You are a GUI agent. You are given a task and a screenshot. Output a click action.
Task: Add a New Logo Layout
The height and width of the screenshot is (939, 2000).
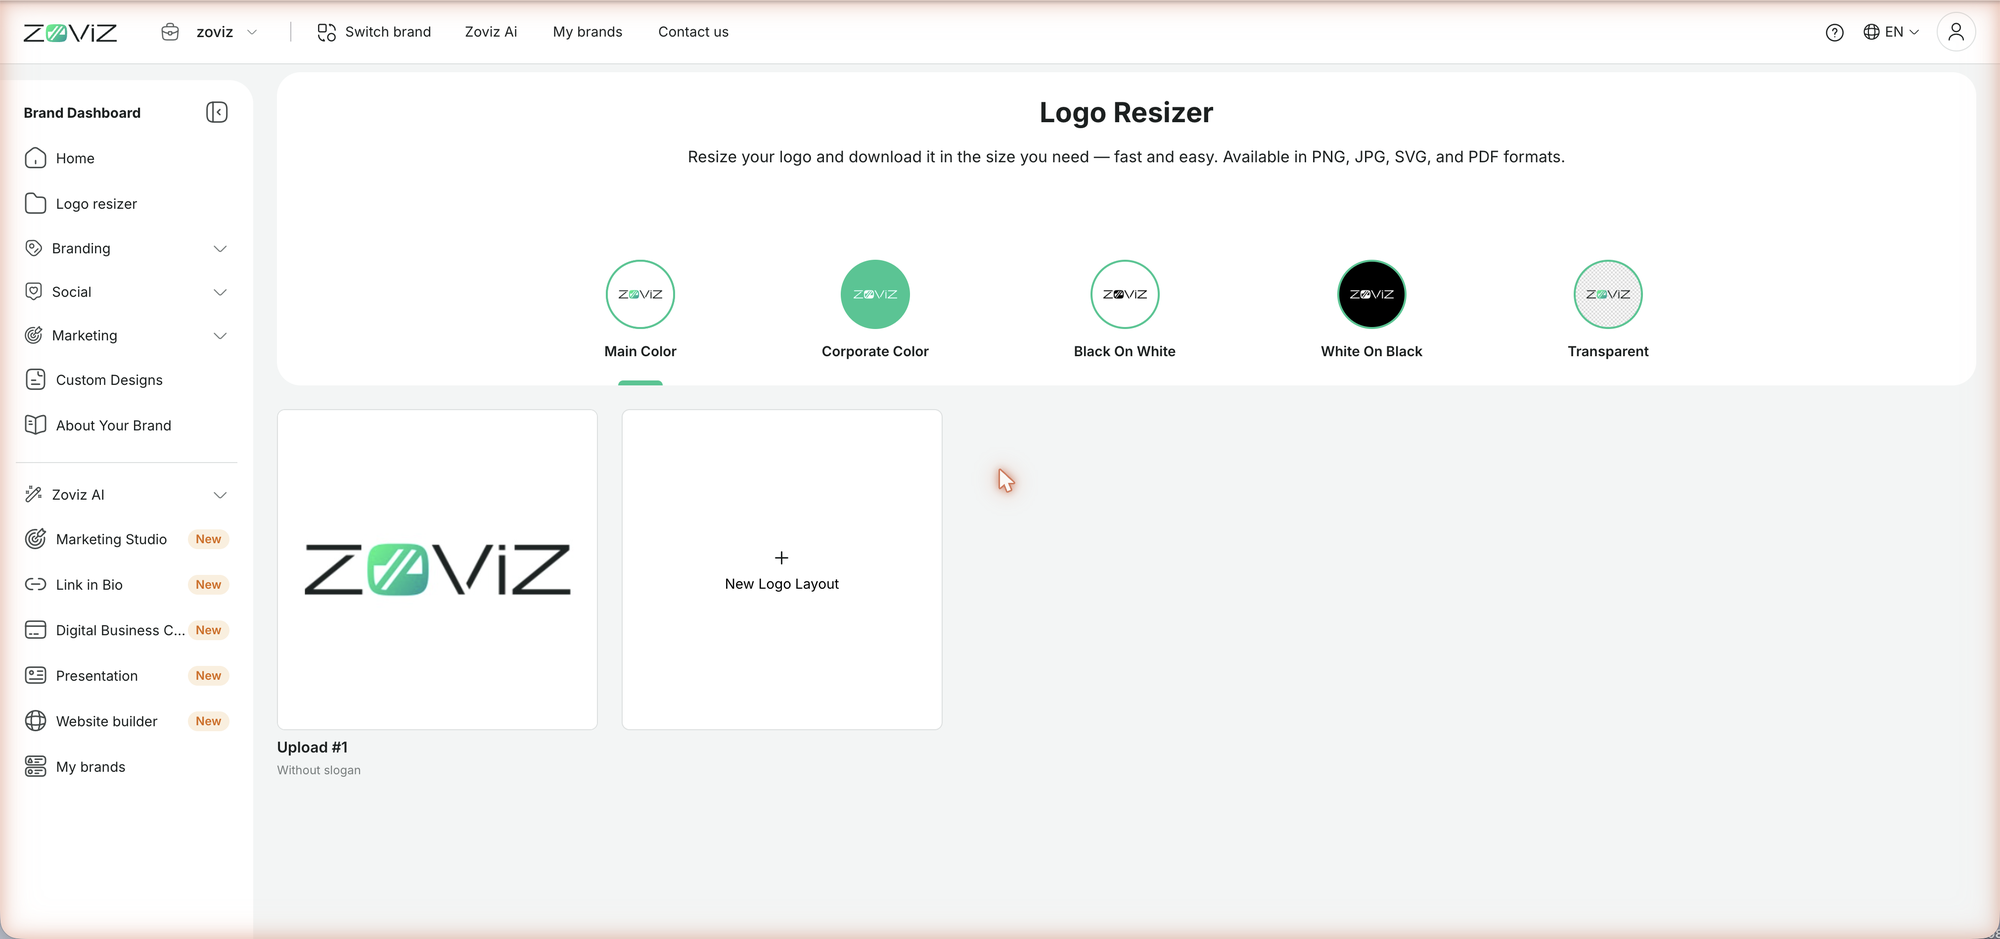pos(782,570)
